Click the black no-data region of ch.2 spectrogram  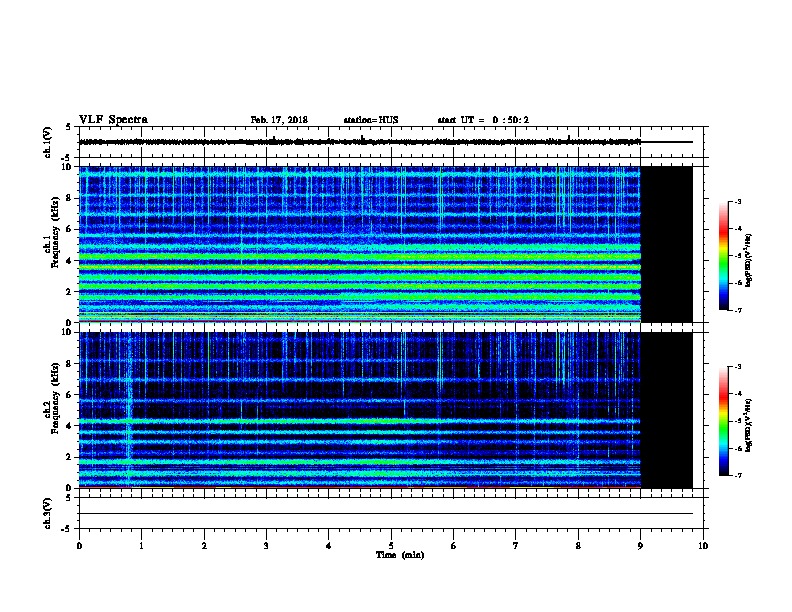666,410
